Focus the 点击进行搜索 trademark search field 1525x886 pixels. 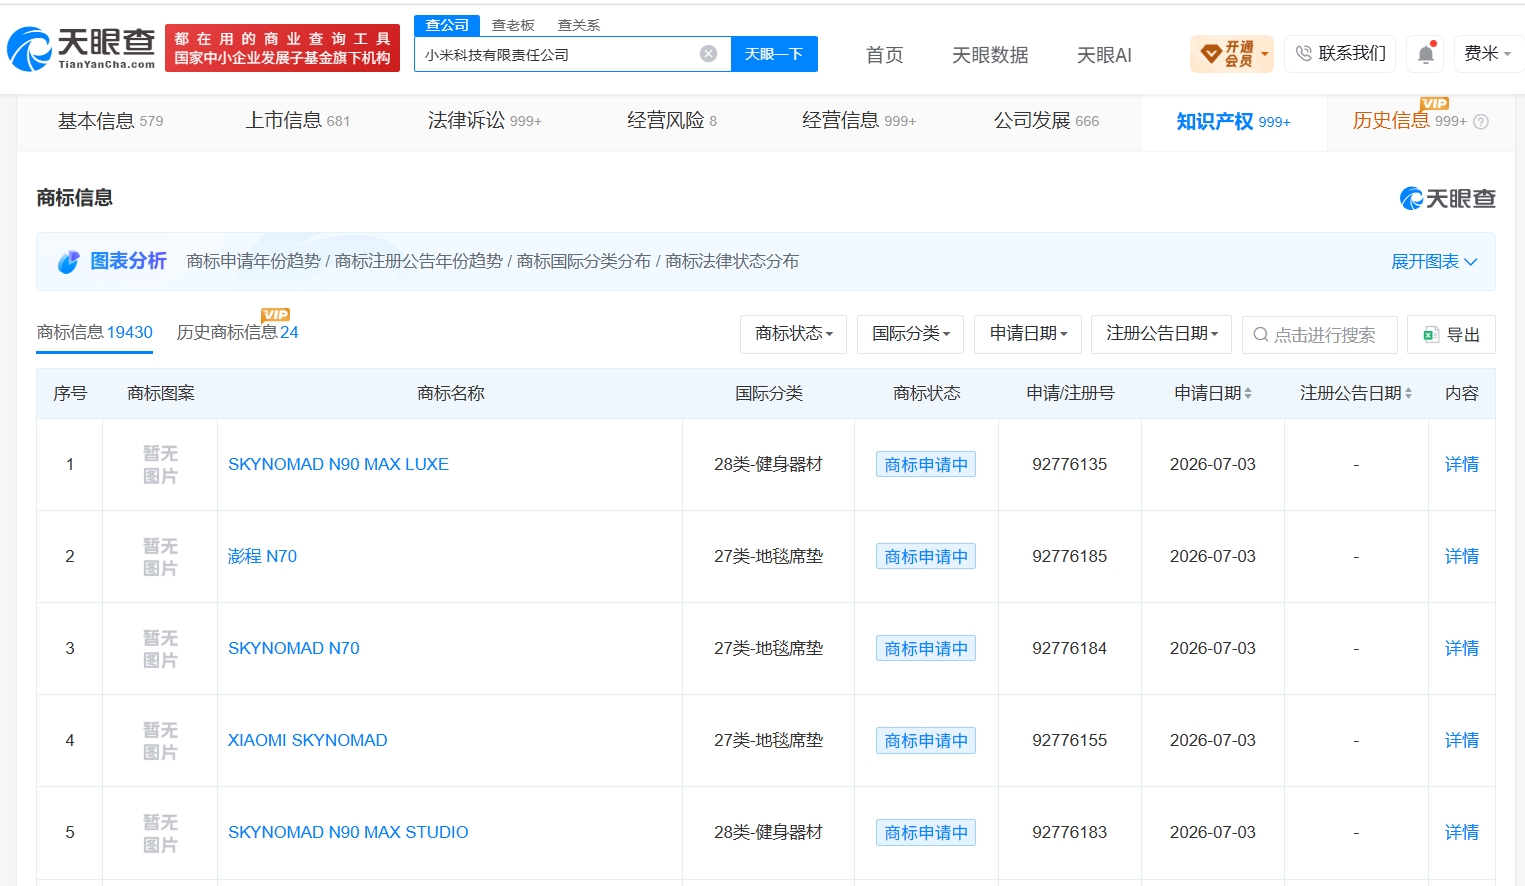click(x=1320, y=334)
